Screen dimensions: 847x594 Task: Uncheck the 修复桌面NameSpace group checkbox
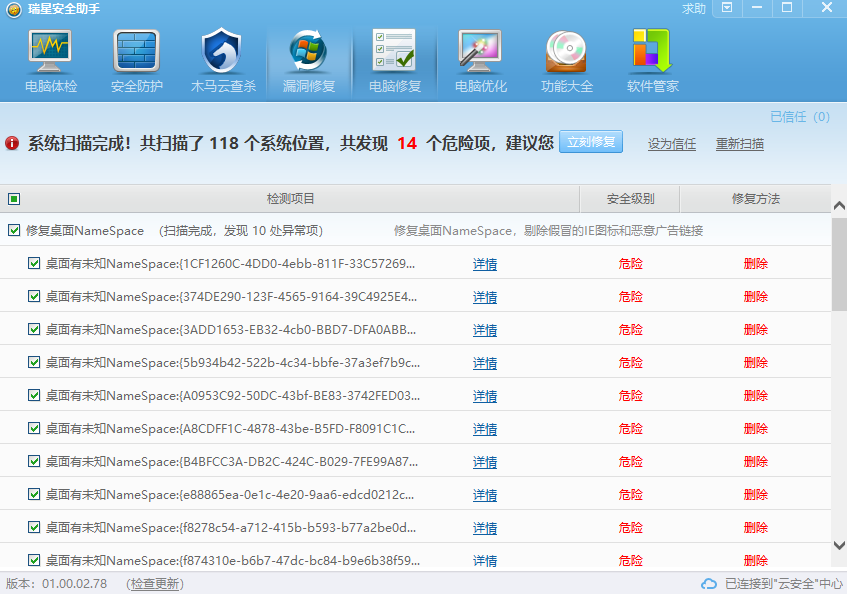(x=14, y=231)
